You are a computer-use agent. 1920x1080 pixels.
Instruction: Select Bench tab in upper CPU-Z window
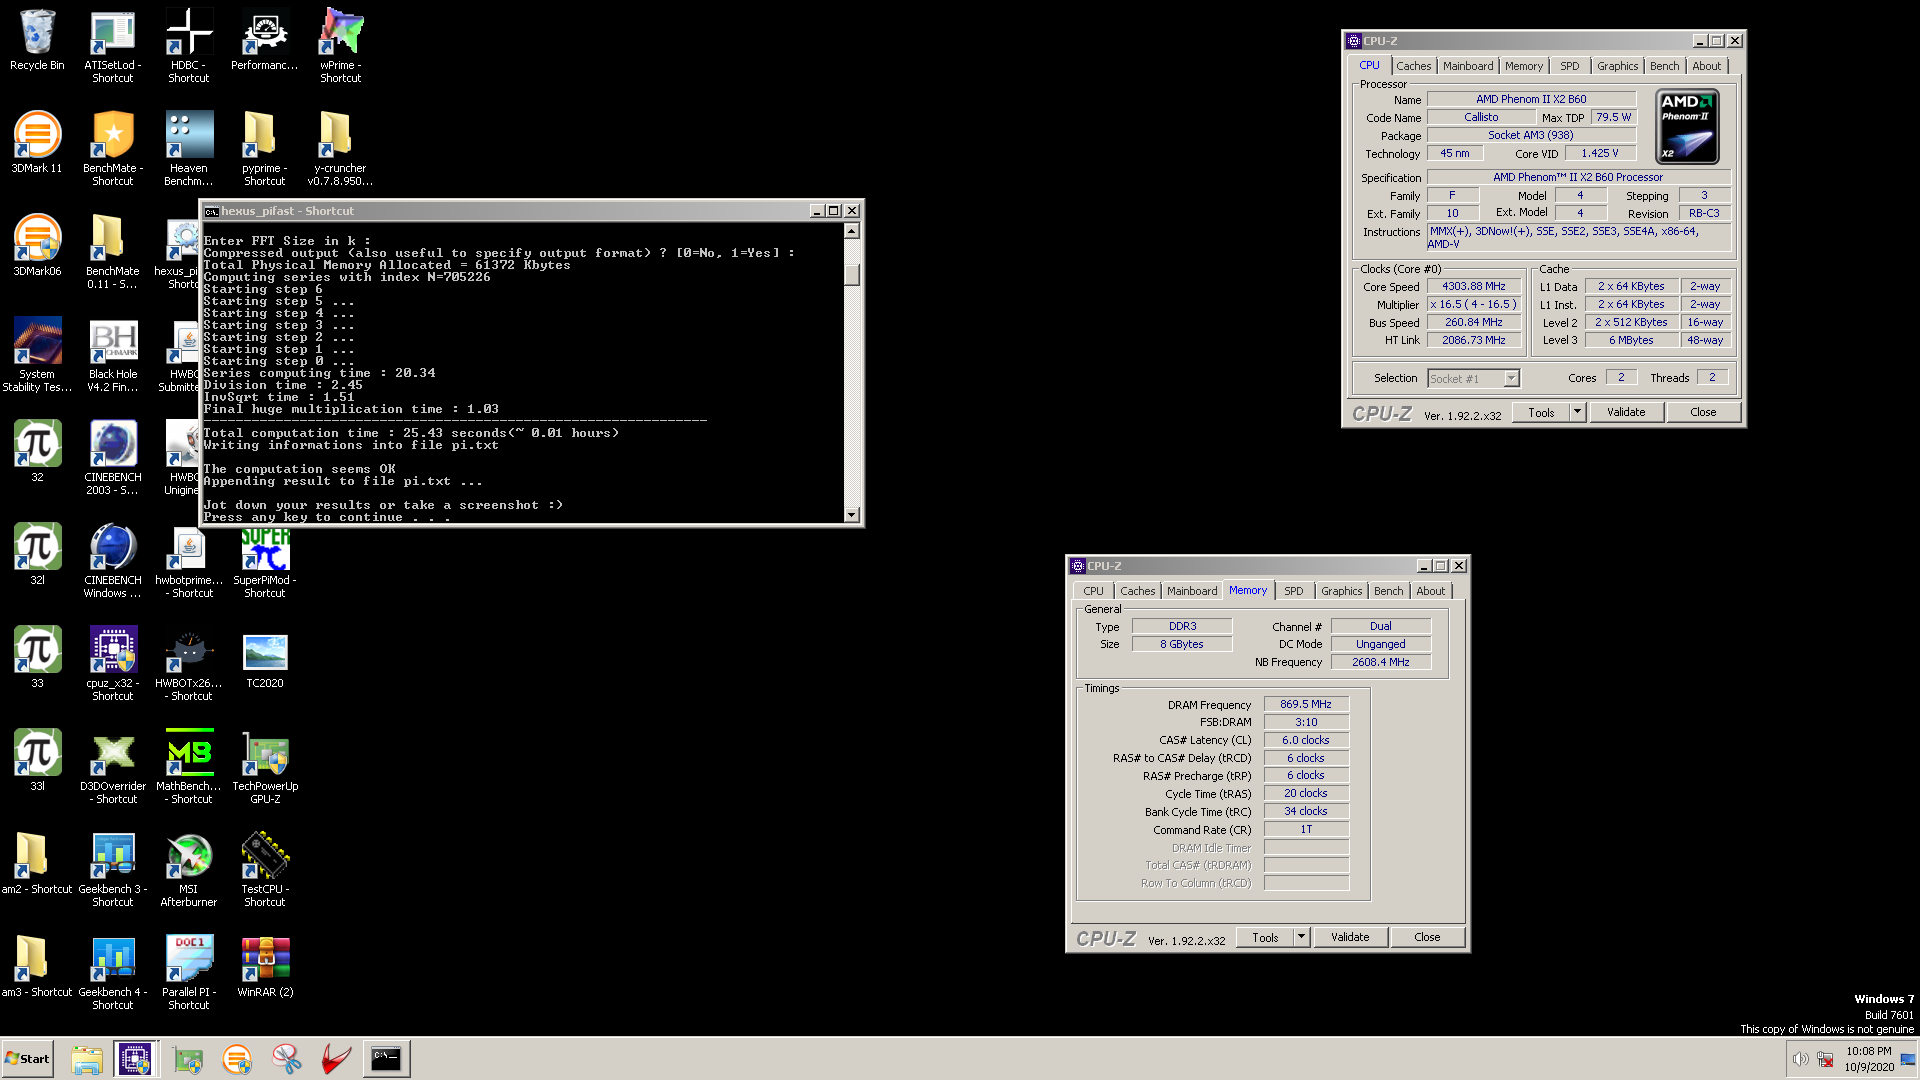click(1664, 66)
